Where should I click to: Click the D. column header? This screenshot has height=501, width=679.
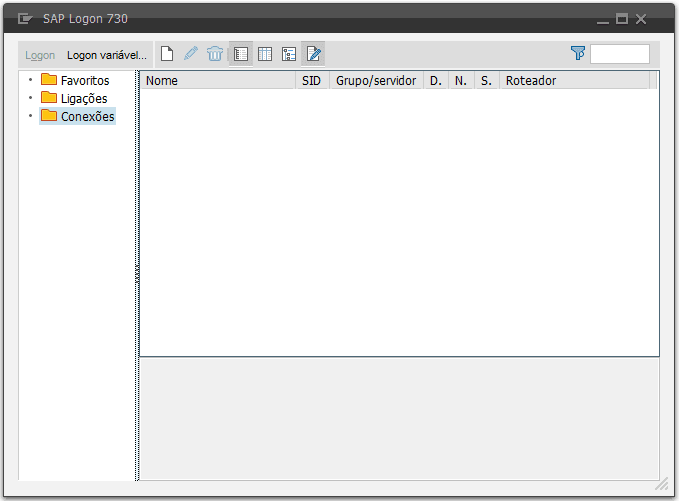(436, 81)
